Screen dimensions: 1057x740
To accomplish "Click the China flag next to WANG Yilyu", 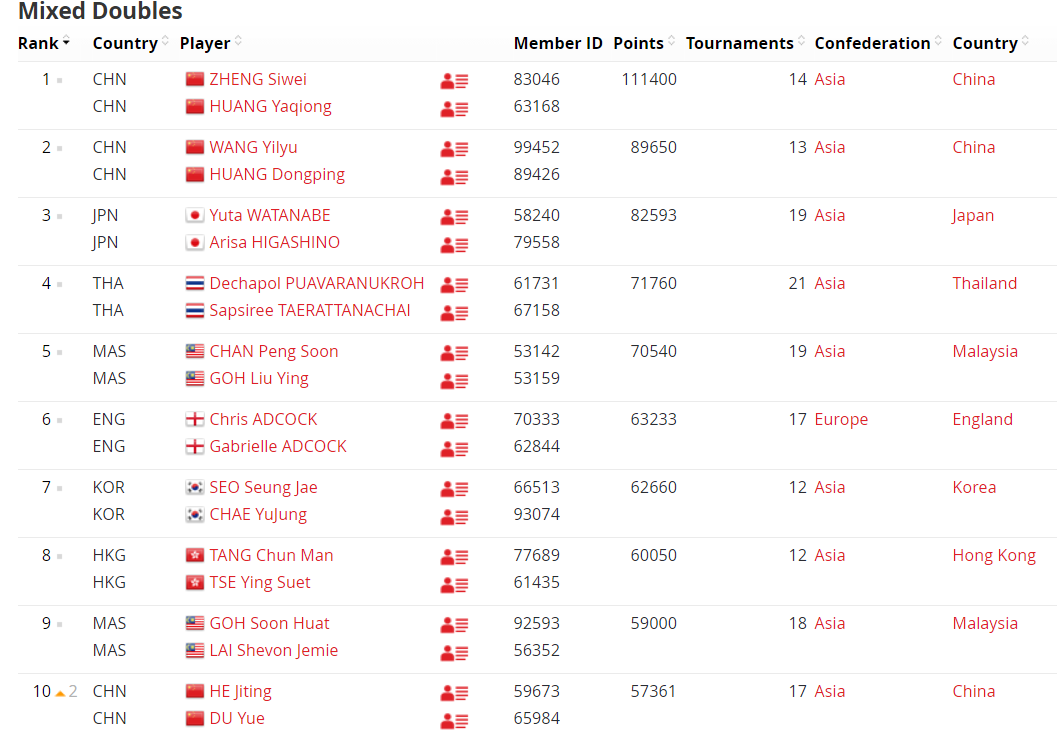I will pyautogui.click(x=195, y=147).
